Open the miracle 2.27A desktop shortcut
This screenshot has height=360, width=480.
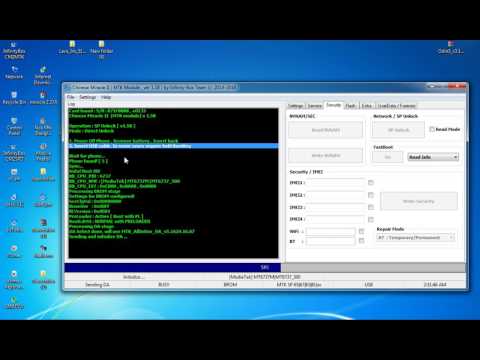[x=43, y=98]
